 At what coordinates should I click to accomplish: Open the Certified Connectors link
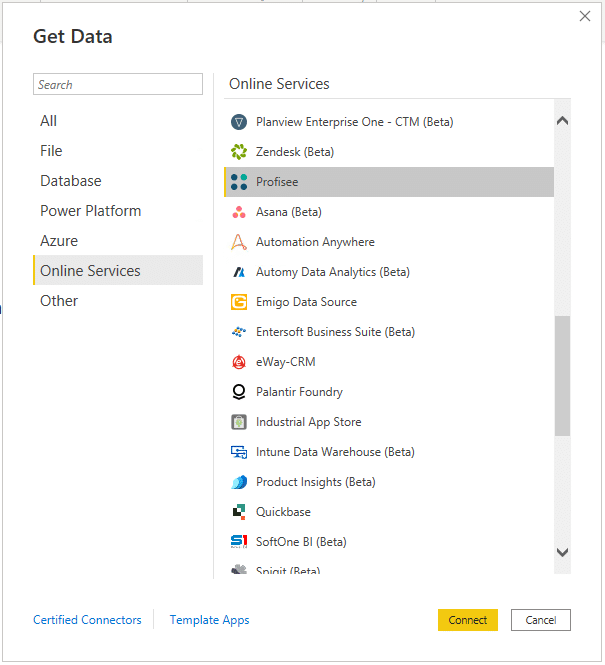87,620
